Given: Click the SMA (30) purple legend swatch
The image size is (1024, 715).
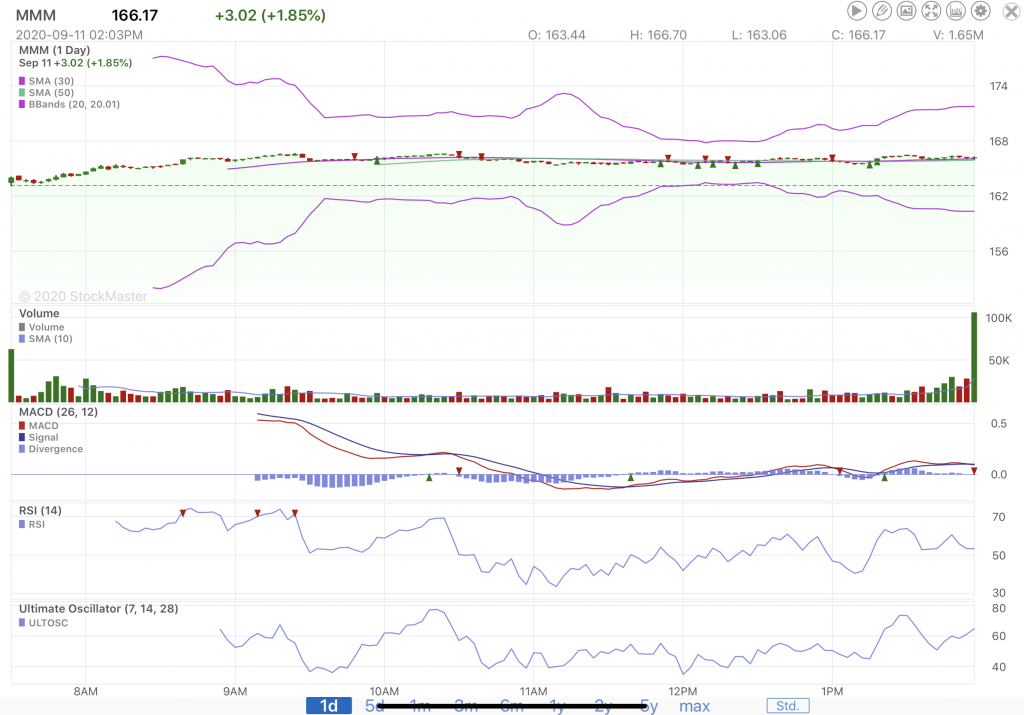Looking at the screenshot, I should point(23,80).
